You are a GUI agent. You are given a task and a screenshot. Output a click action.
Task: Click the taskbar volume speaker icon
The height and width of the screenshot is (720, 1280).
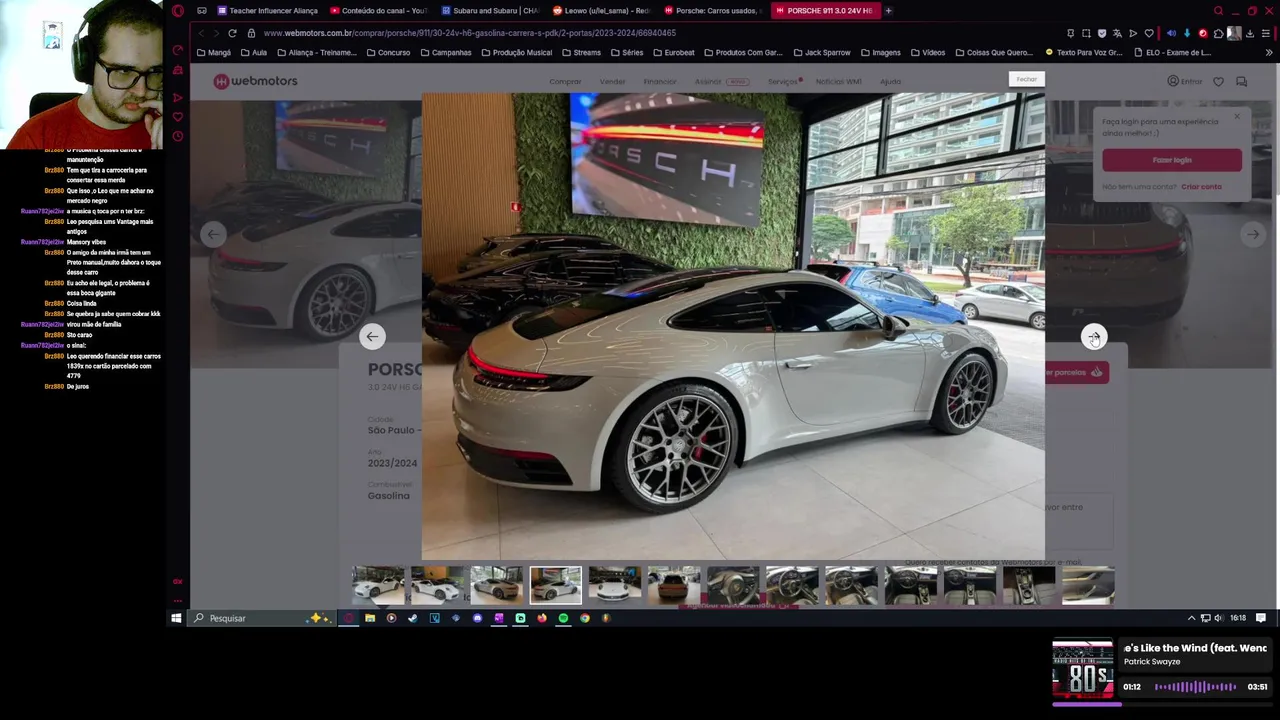(1218, 618)
